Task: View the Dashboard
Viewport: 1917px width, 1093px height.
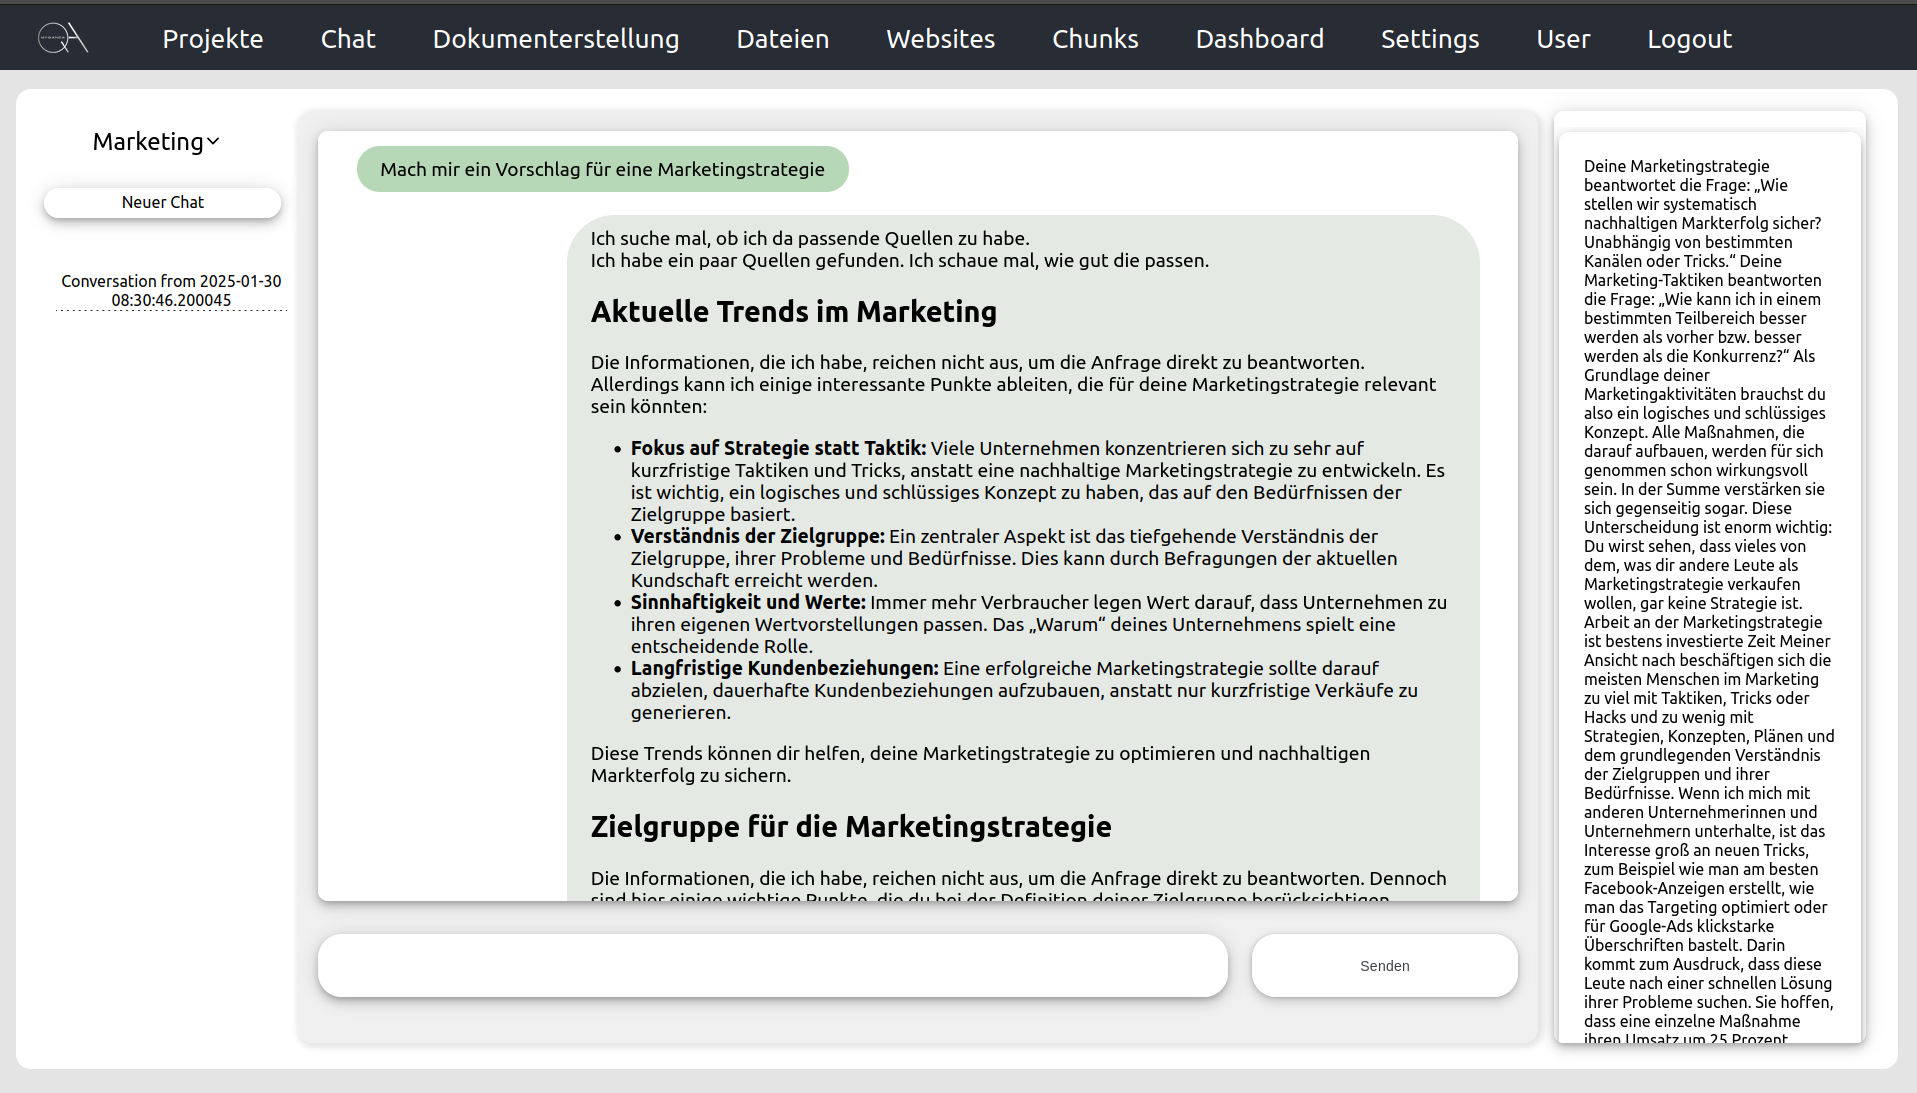Action: (1259, 39)
